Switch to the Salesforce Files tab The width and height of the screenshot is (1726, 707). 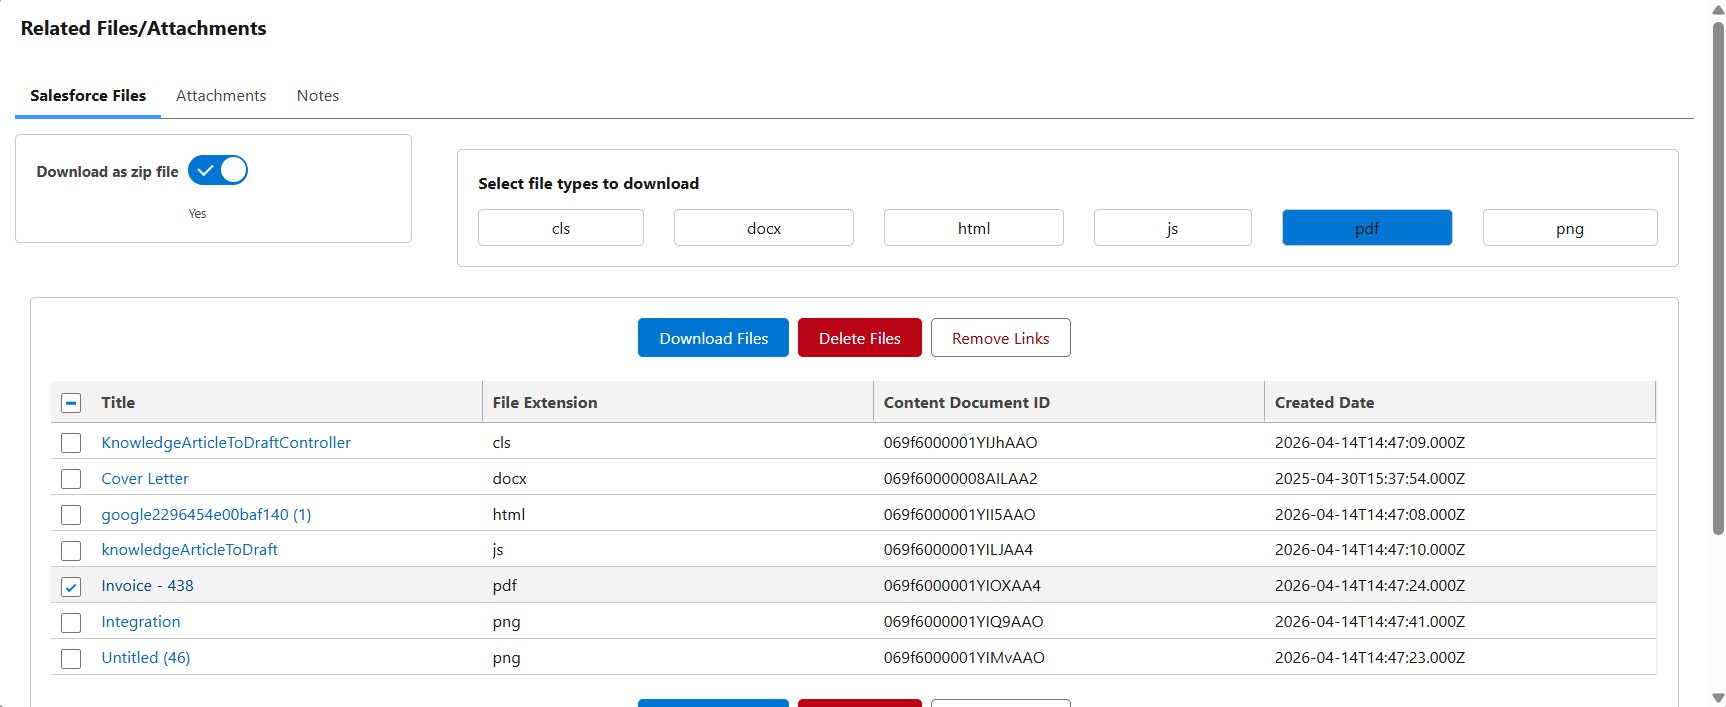click(x=88, y=96)
